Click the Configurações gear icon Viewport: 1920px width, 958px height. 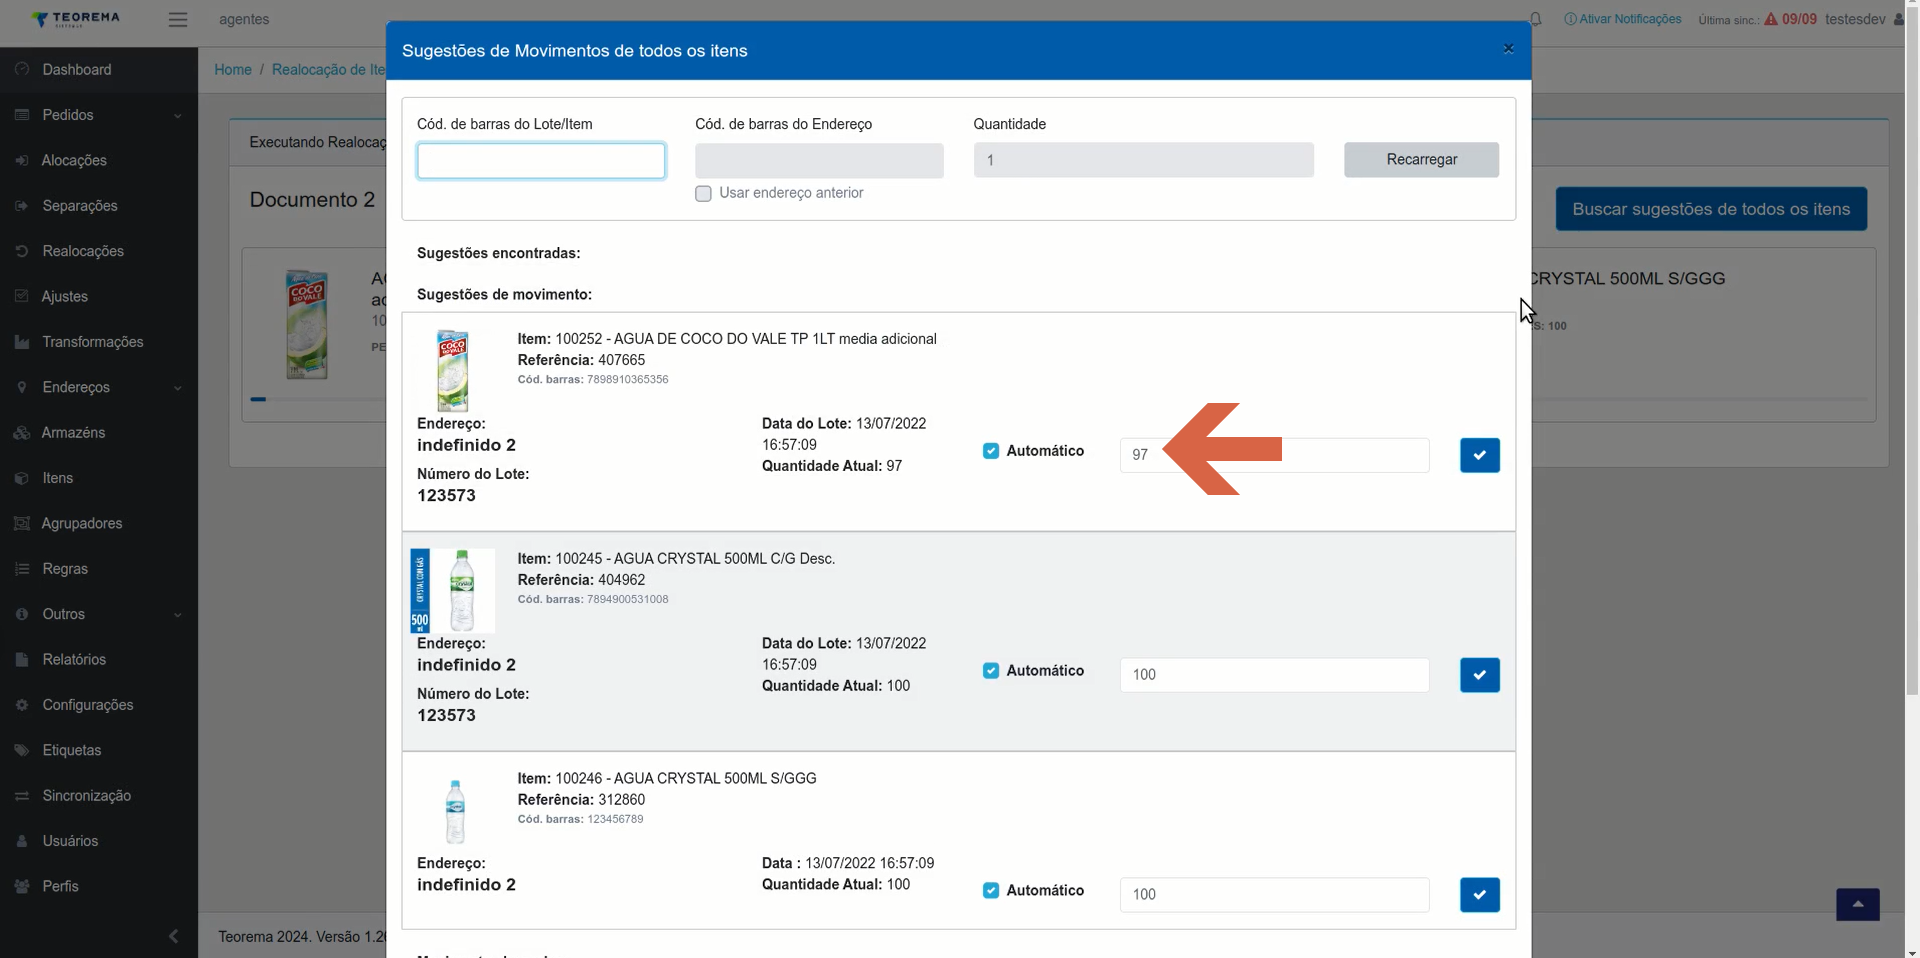tap(22, 705)
